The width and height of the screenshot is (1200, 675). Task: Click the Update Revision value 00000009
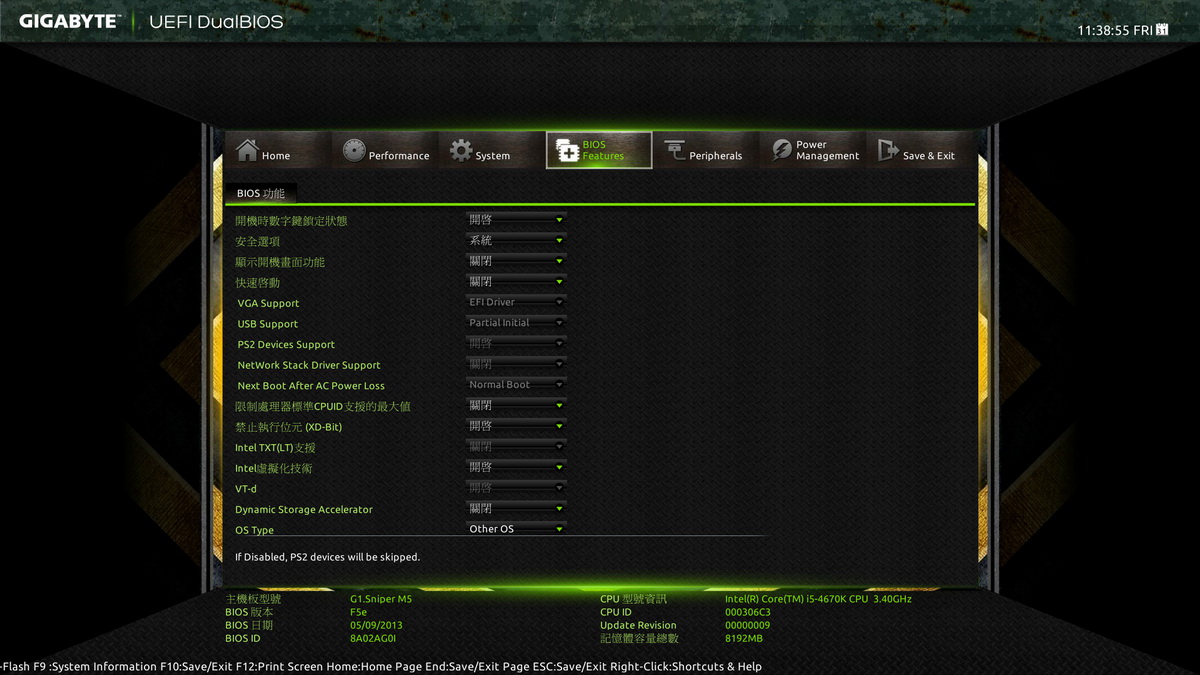[748, 625]
